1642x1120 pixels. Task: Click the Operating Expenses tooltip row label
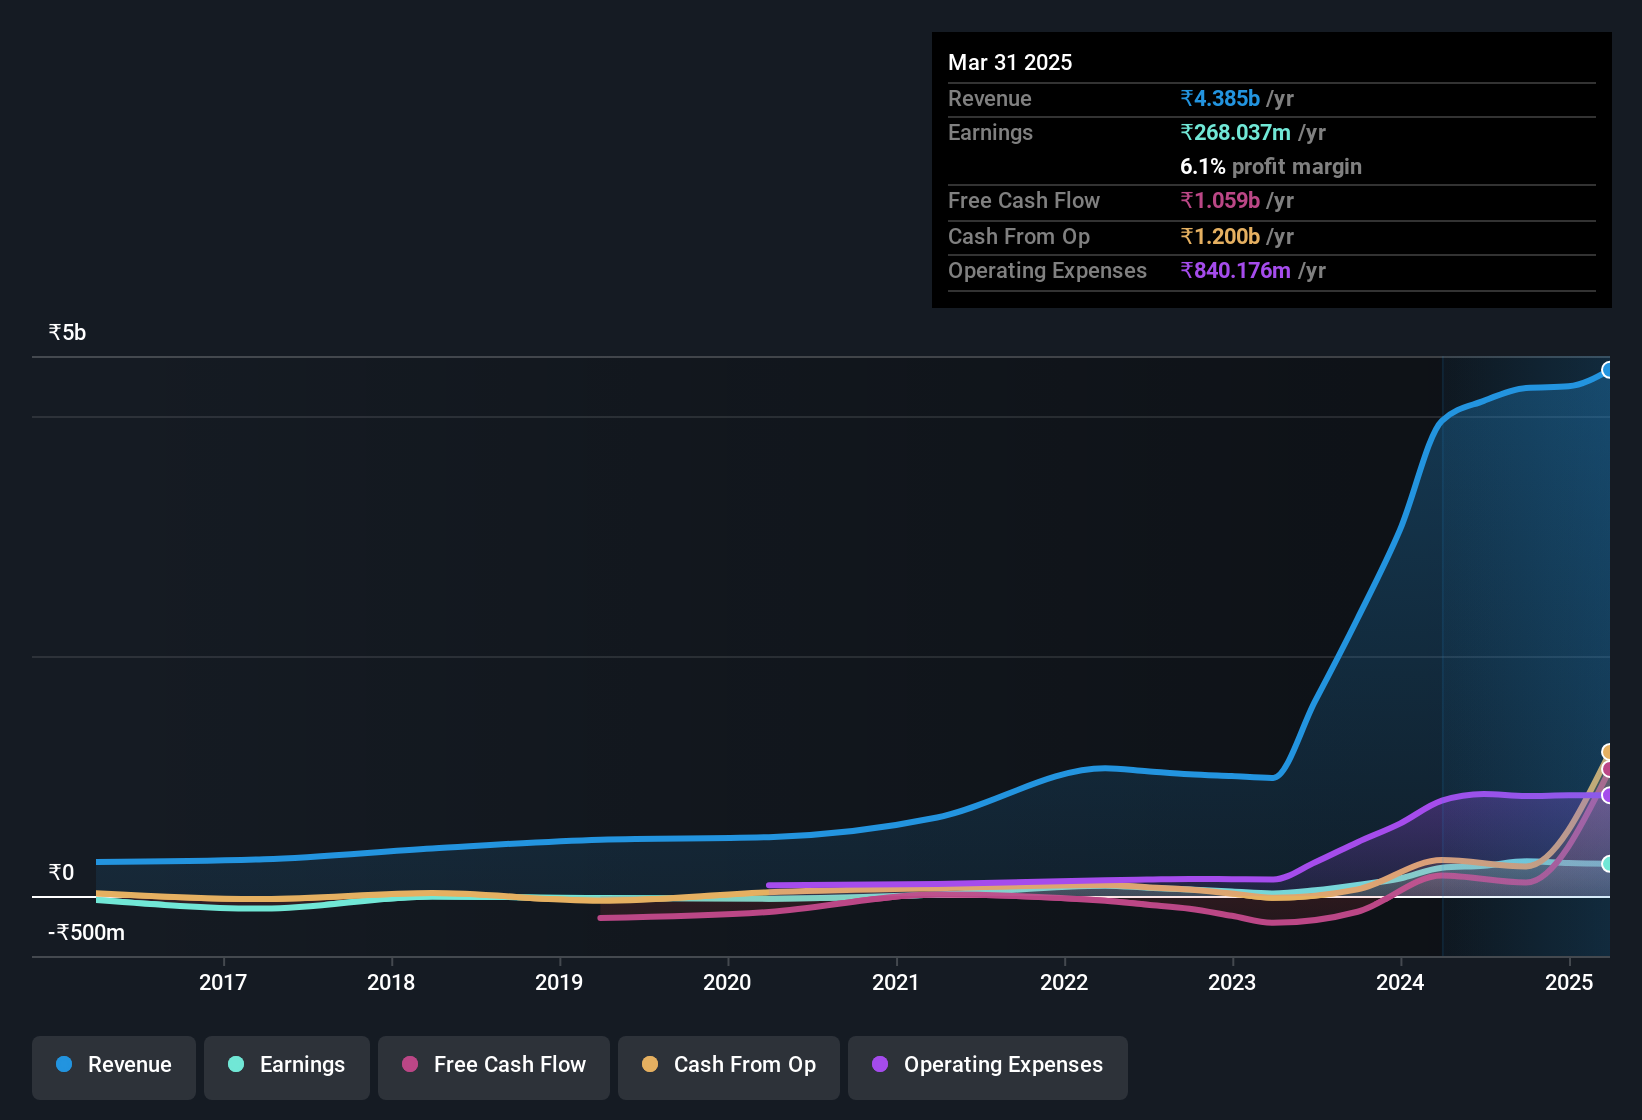point(1047,270)
